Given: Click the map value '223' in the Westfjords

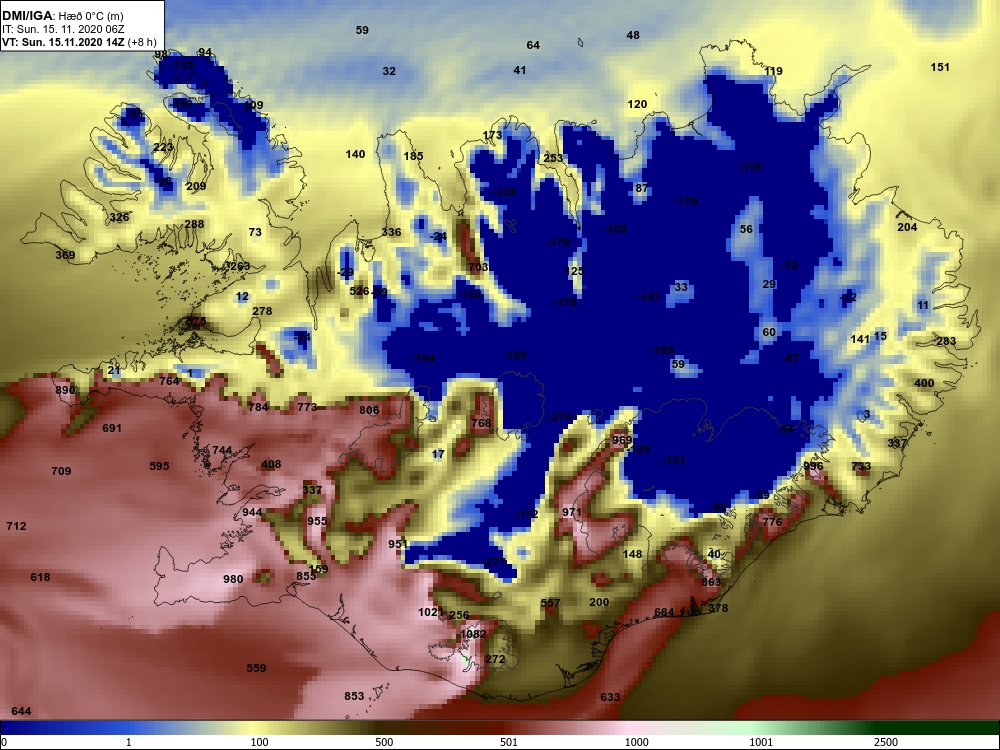Looking at the screenshot, I should click(163, 147).
